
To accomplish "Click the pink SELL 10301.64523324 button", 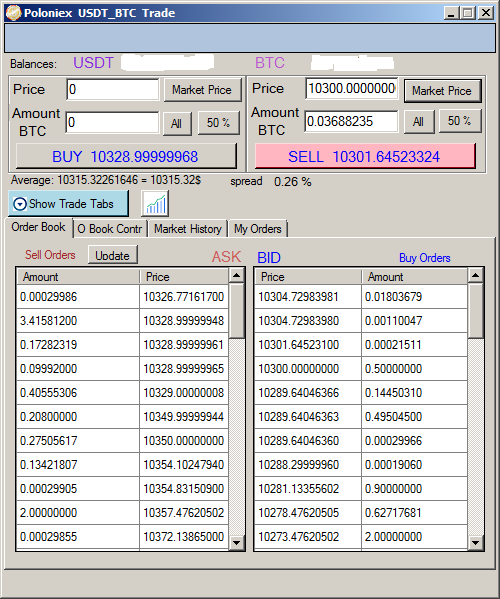I will [x=365, y=156].
